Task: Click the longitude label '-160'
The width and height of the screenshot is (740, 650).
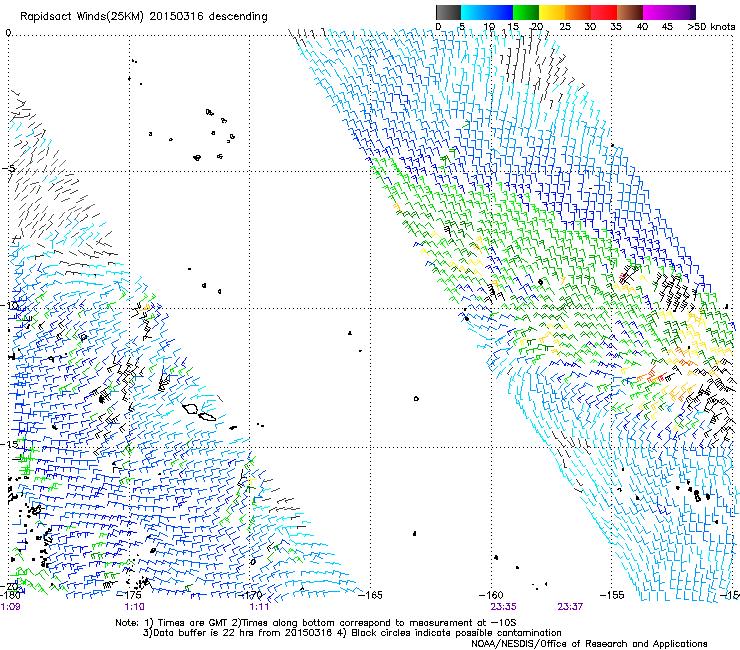Action: coord(491,595)
